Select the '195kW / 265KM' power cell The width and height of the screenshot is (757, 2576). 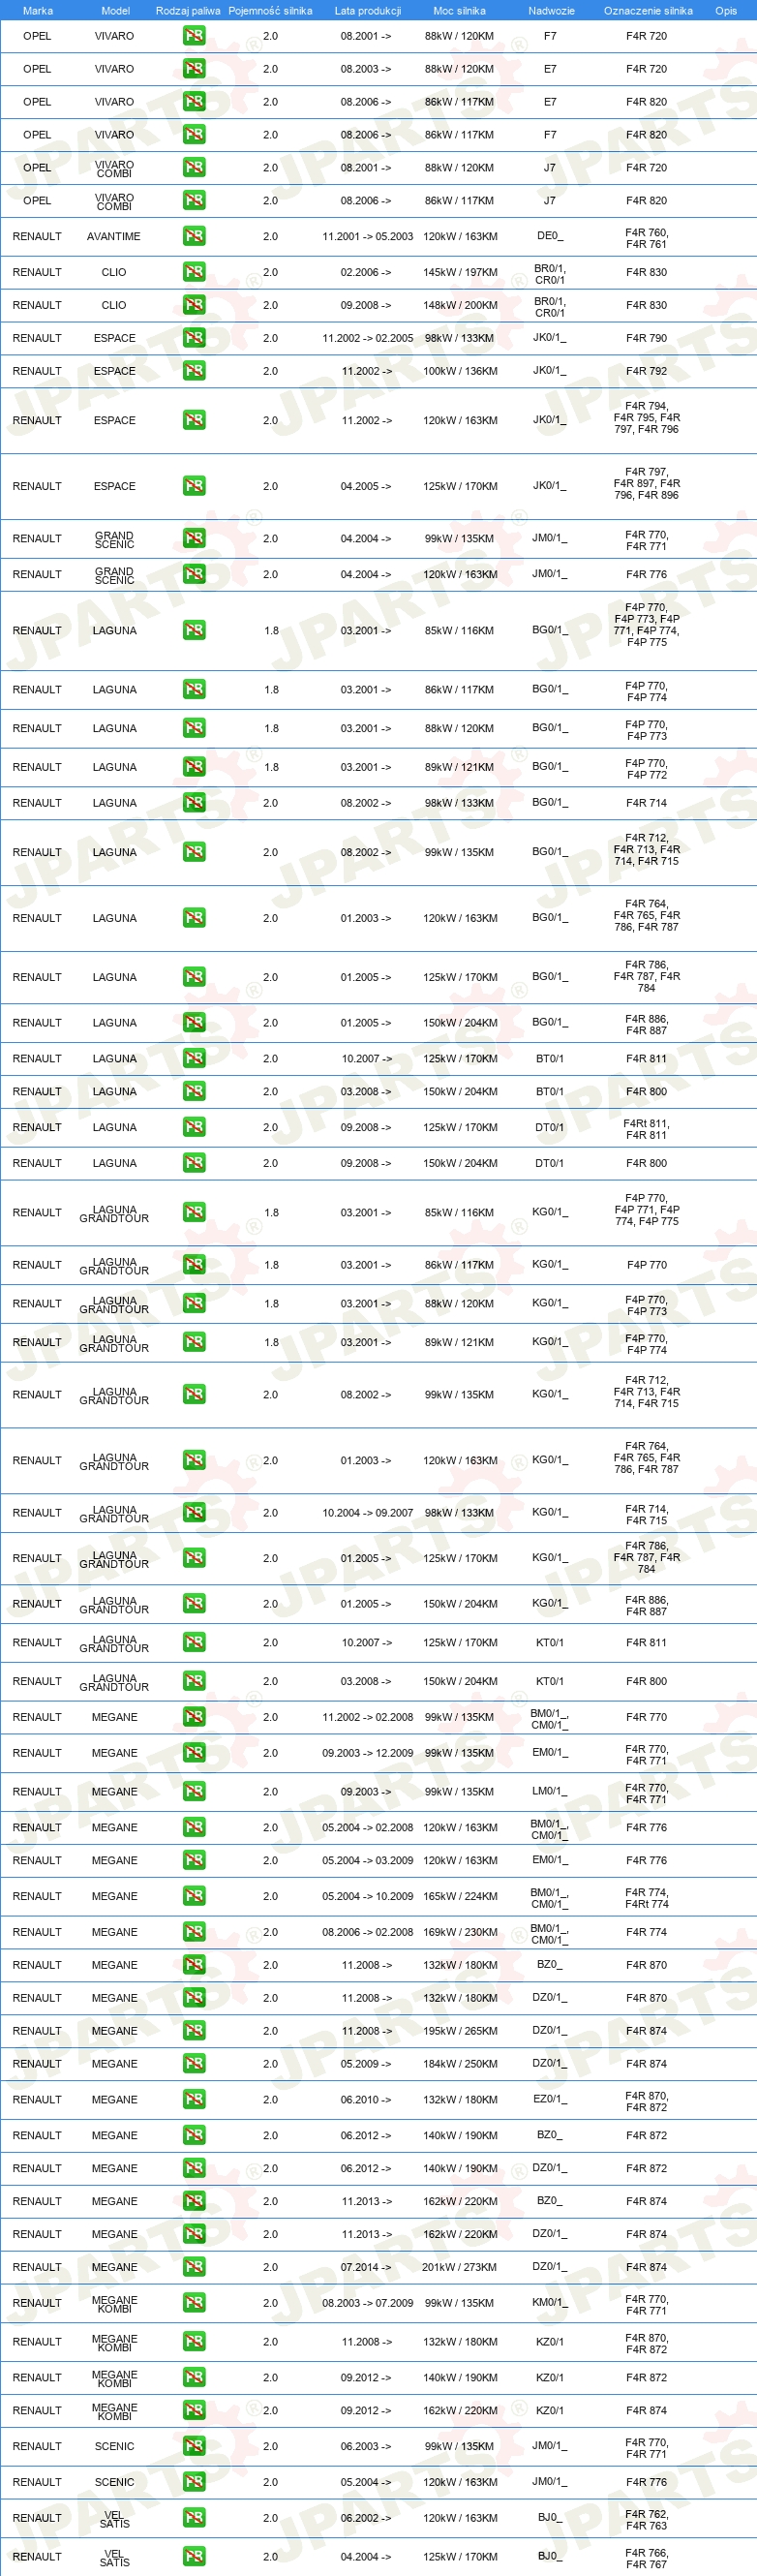click(460, 2031)
